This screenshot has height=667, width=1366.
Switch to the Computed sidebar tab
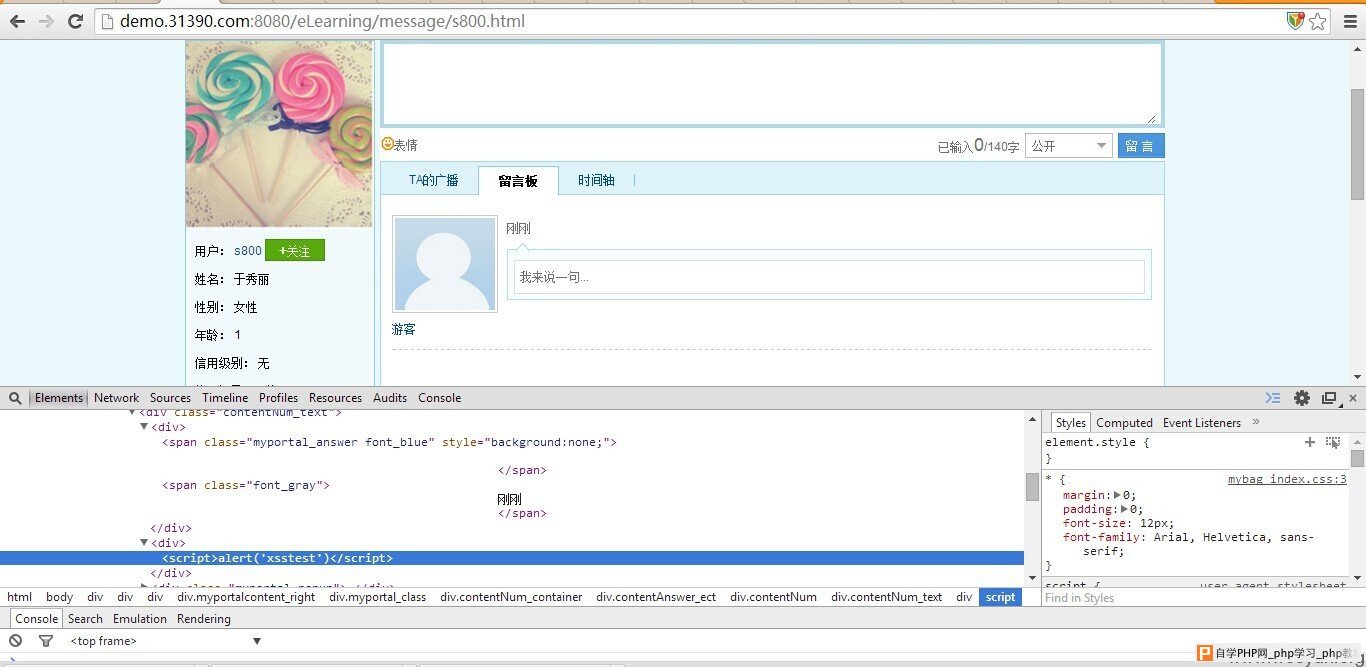click(x=1124, y=423)
